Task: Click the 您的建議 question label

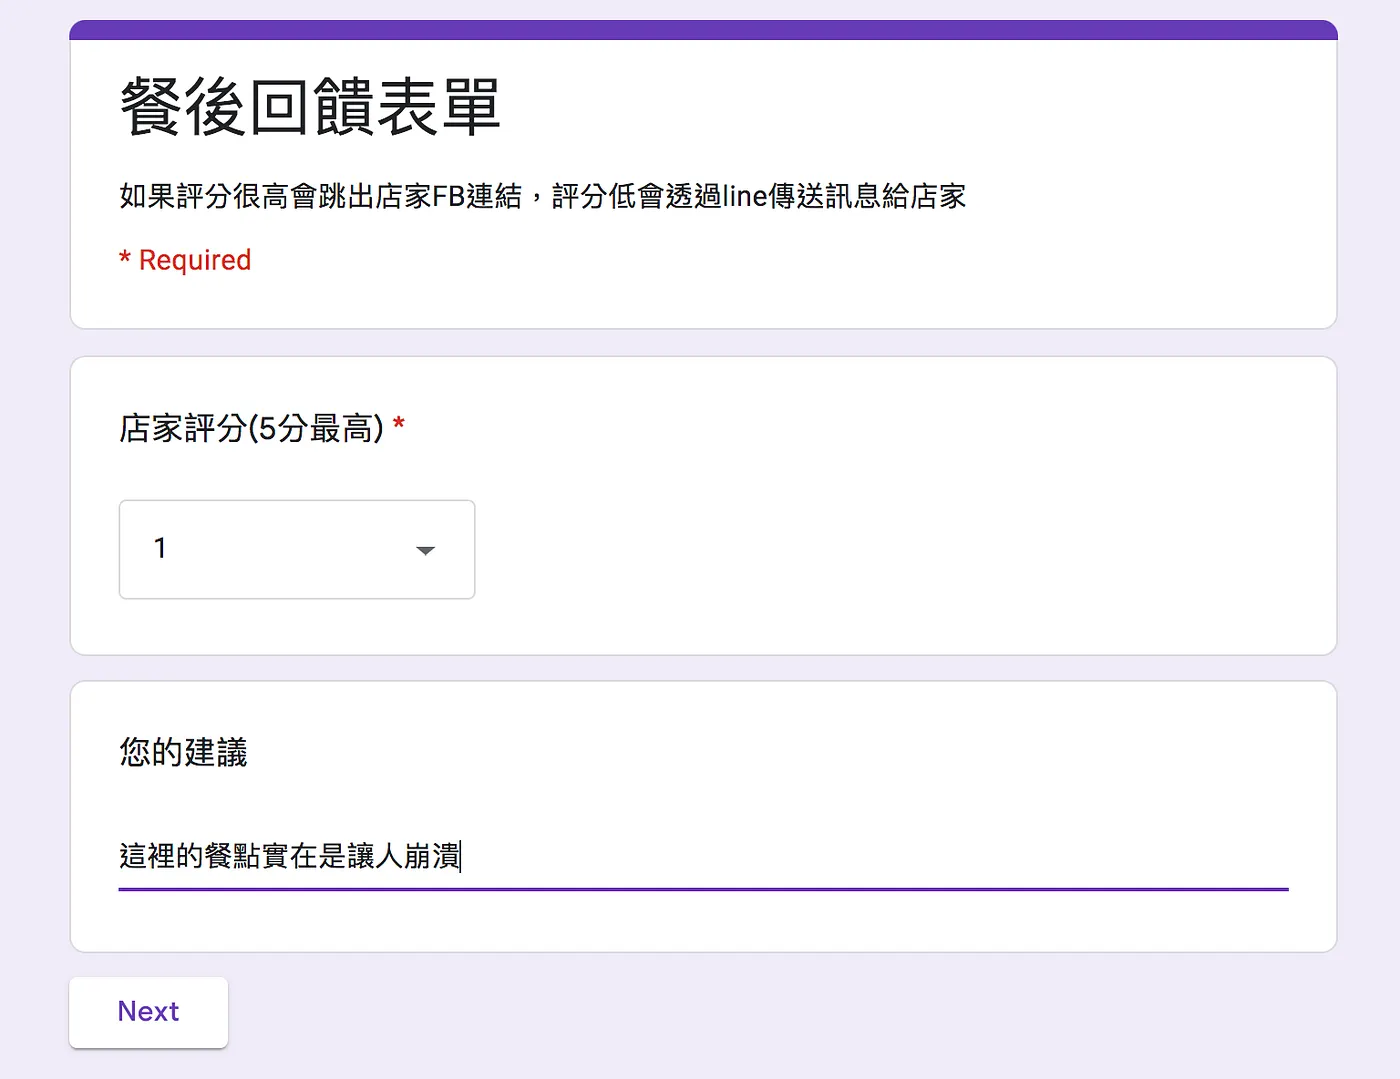Action: pyautogui.click(x=183, y=752)
